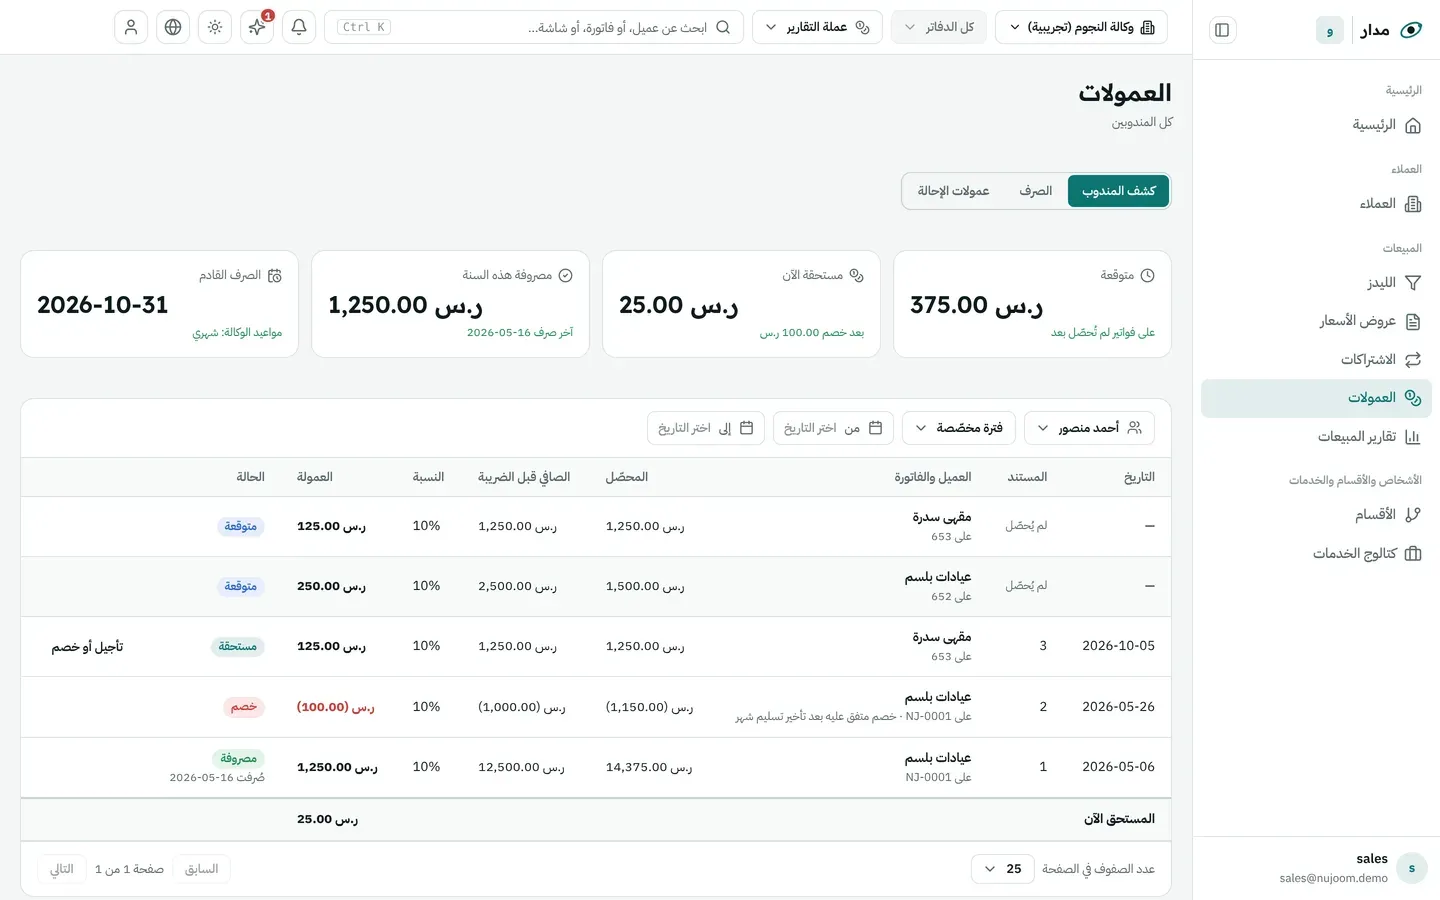Collapse the sidebar with the panel icon
This screenshot has width=1440, height=900.
pyautogui.click(x=1222, y=30)
